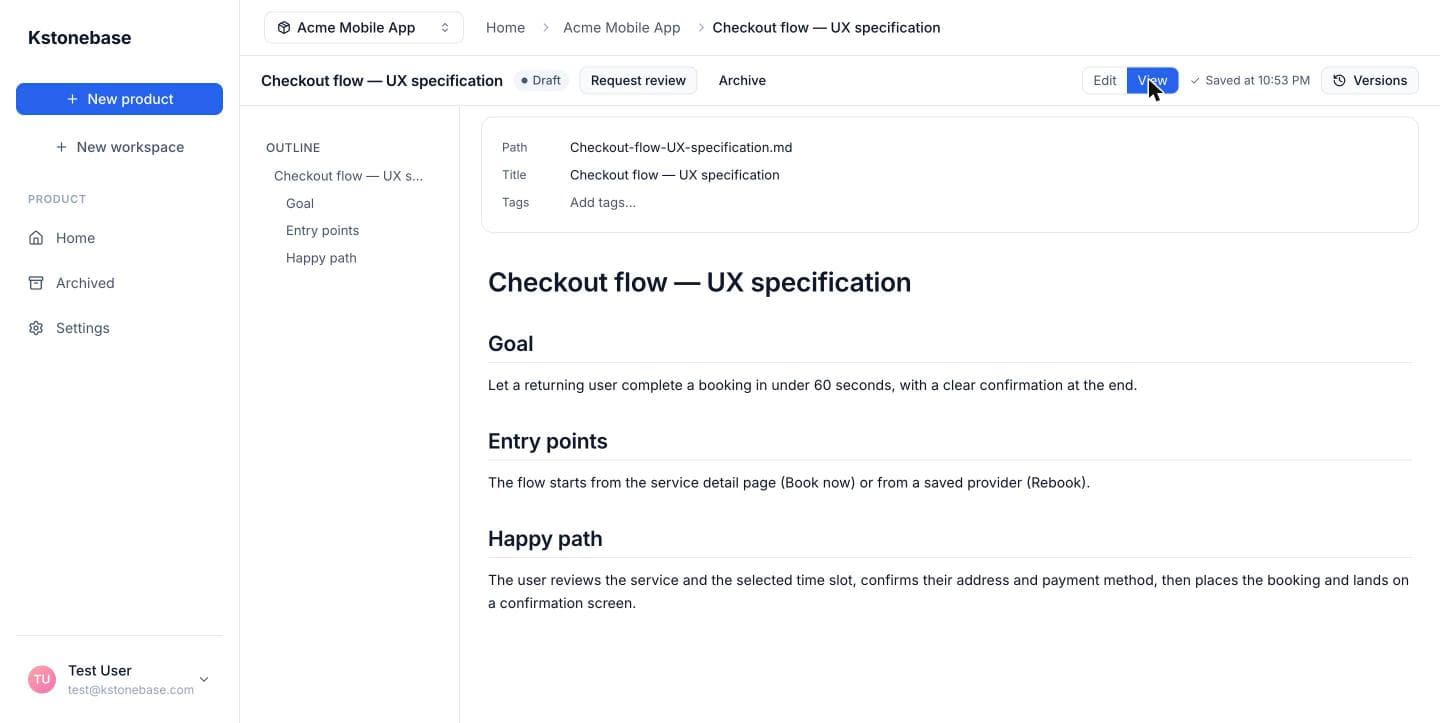Screen dimensions: 1440x723
Task: Click the cube icon in product selector
Action: pos(284,28)
